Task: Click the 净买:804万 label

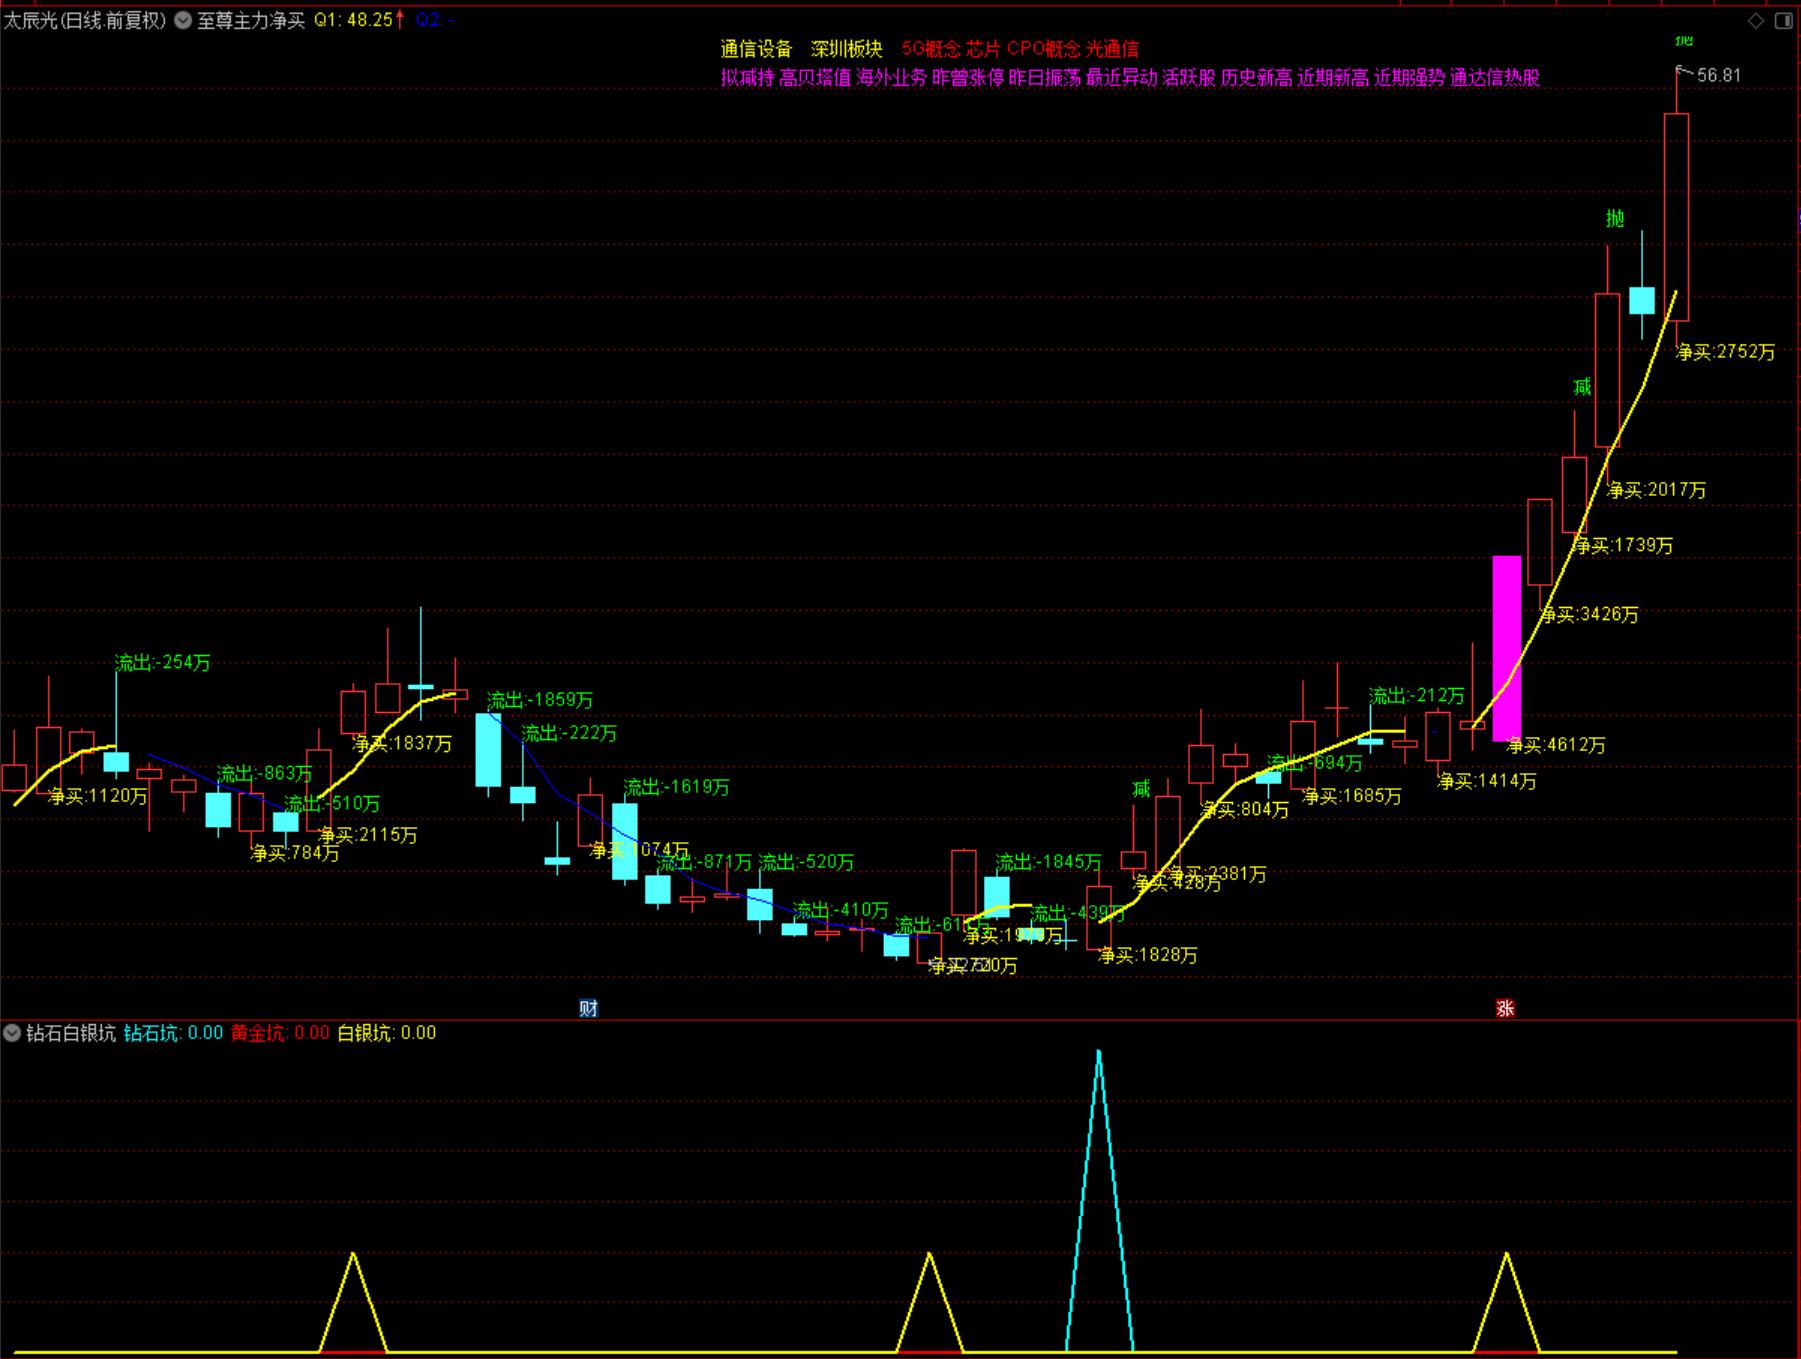Action: click(1245, 810)
